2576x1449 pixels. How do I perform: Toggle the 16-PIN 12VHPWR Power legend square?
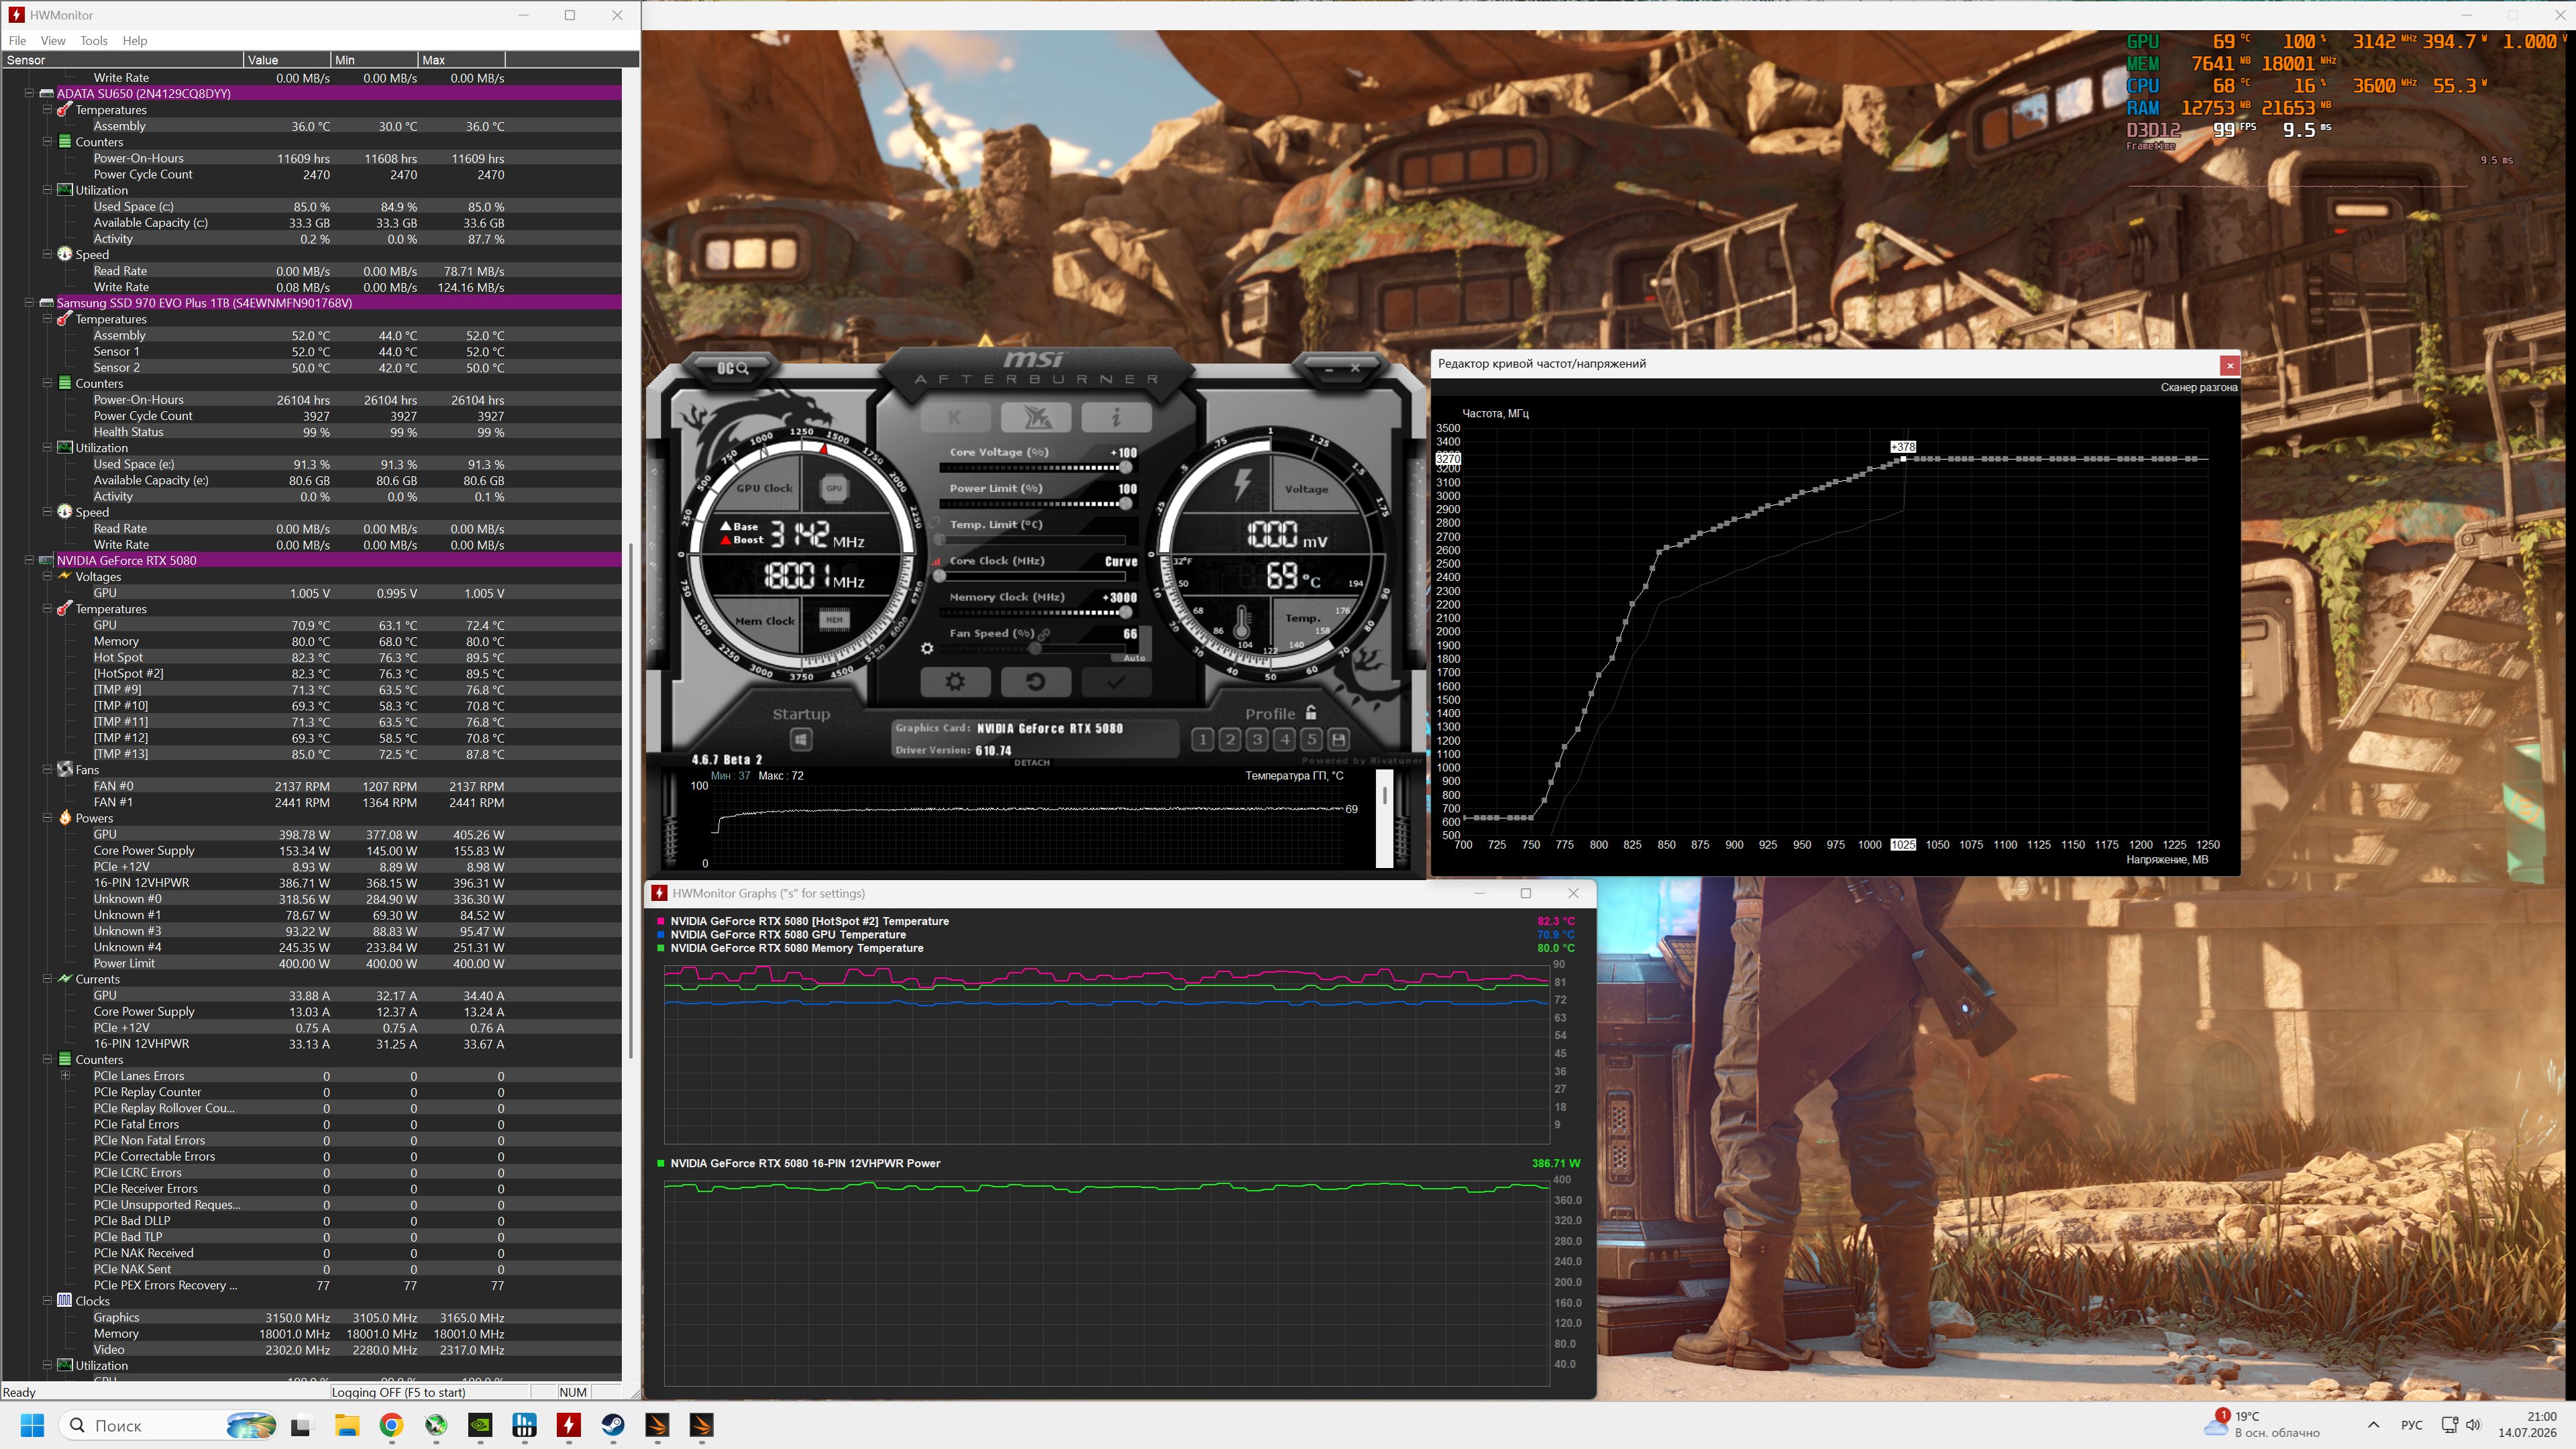point(661,1163)
